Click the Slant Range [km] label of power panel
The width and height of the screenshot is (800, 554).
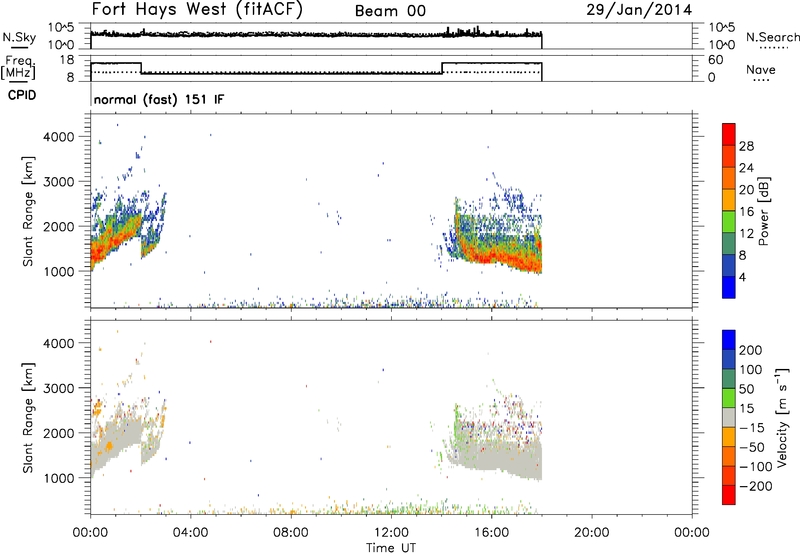click(x=28, y=211)
